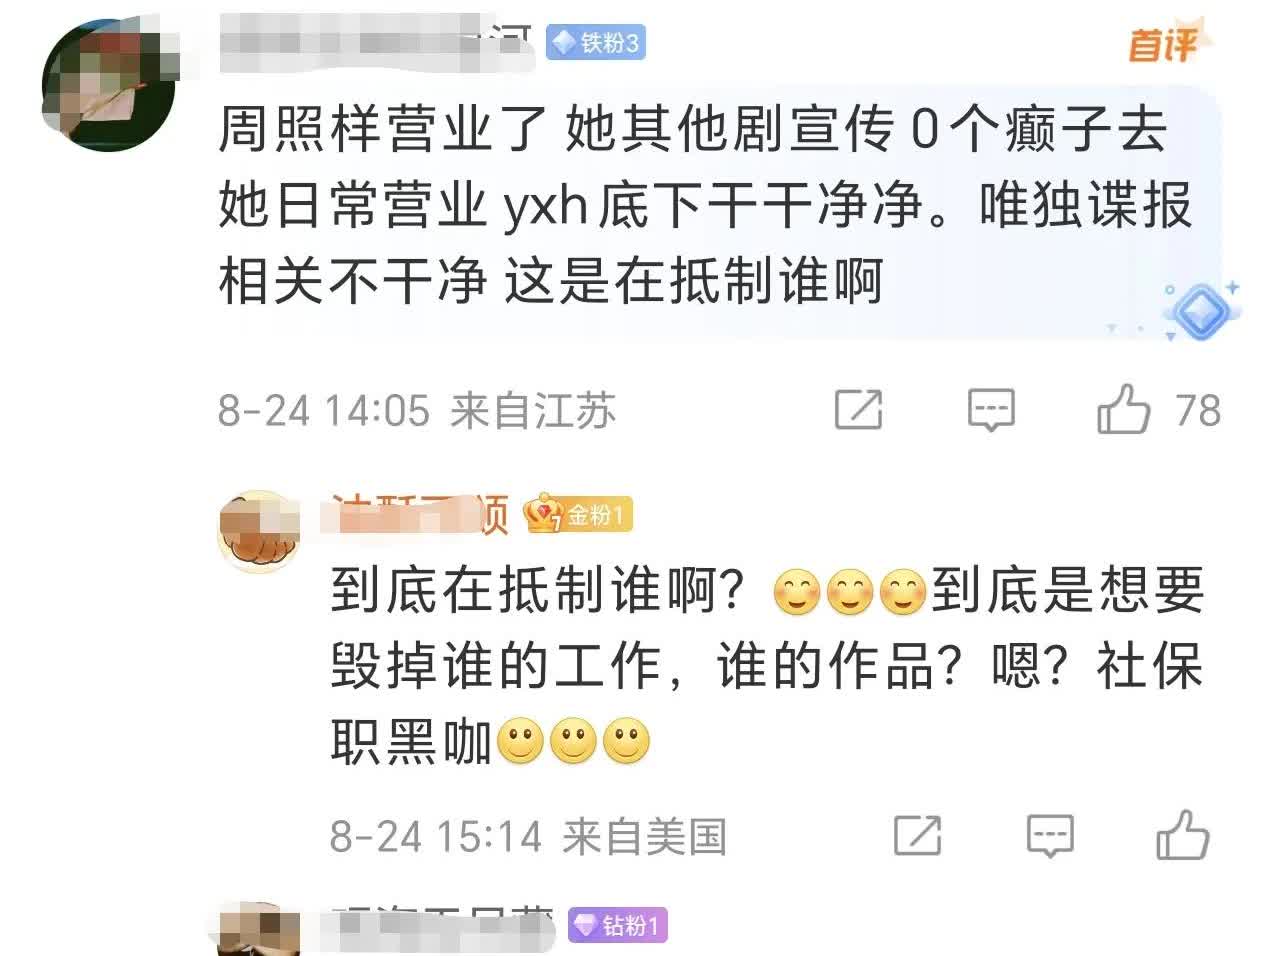Open the second commenter's avatar
Viewport: 1264px width, 956px height.
[260, 532]
